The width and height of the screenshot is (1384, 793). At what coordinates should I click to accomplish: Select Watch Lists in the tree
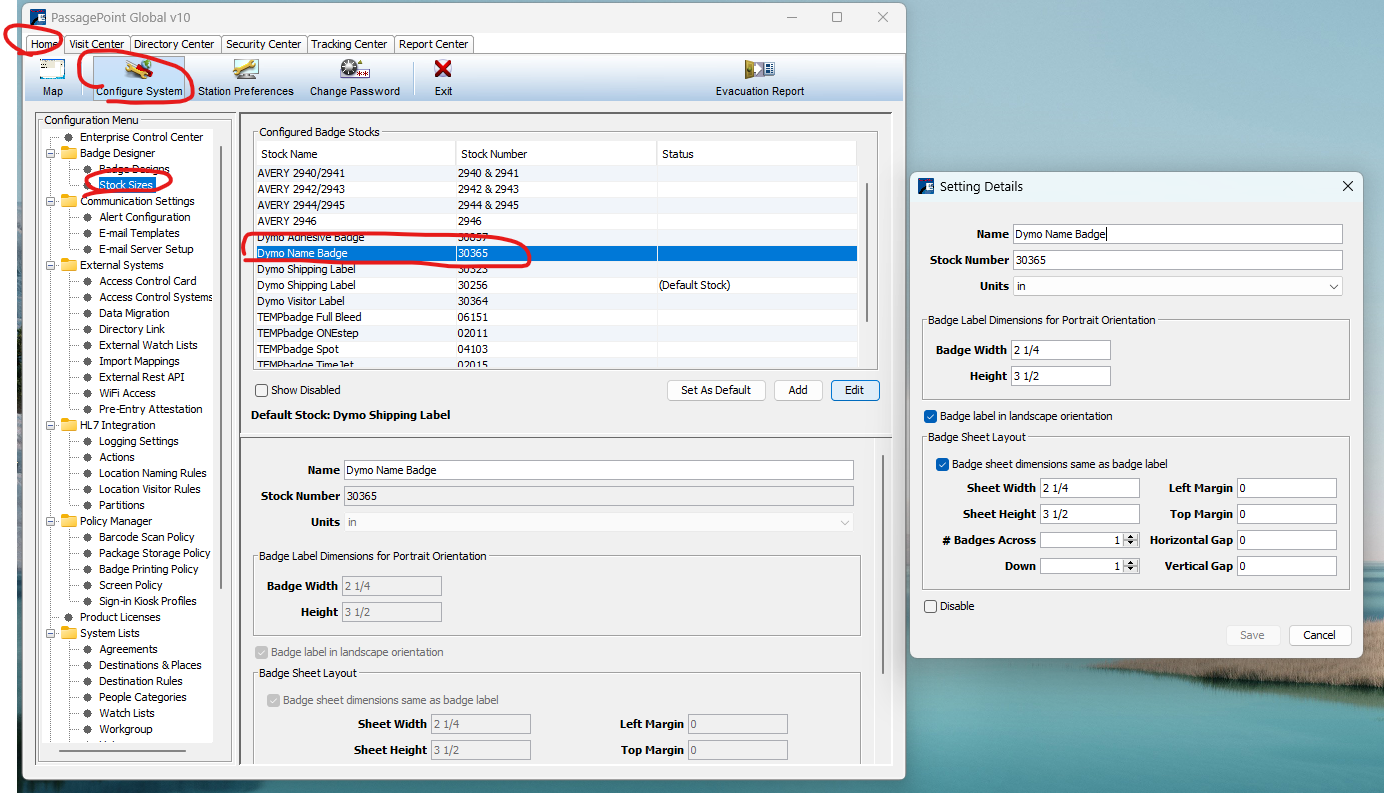point(127,713)
